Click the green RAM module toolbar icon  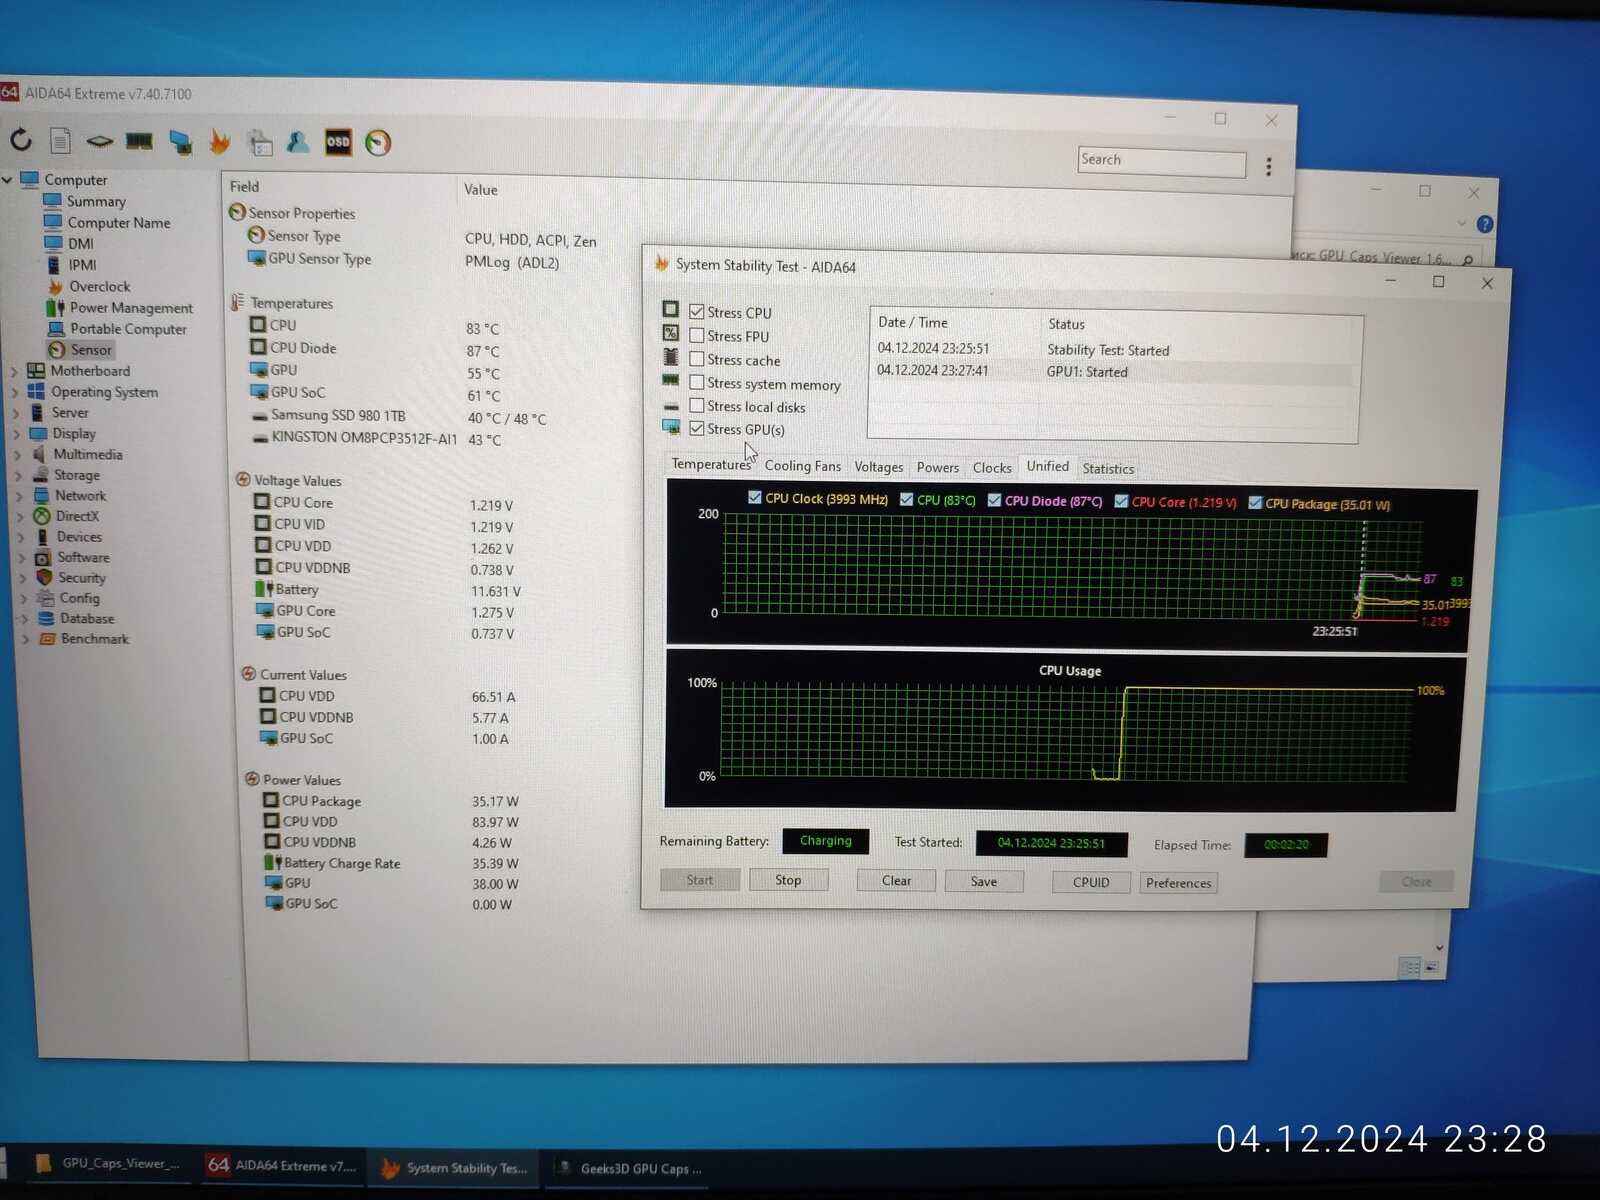pos(139,141)
